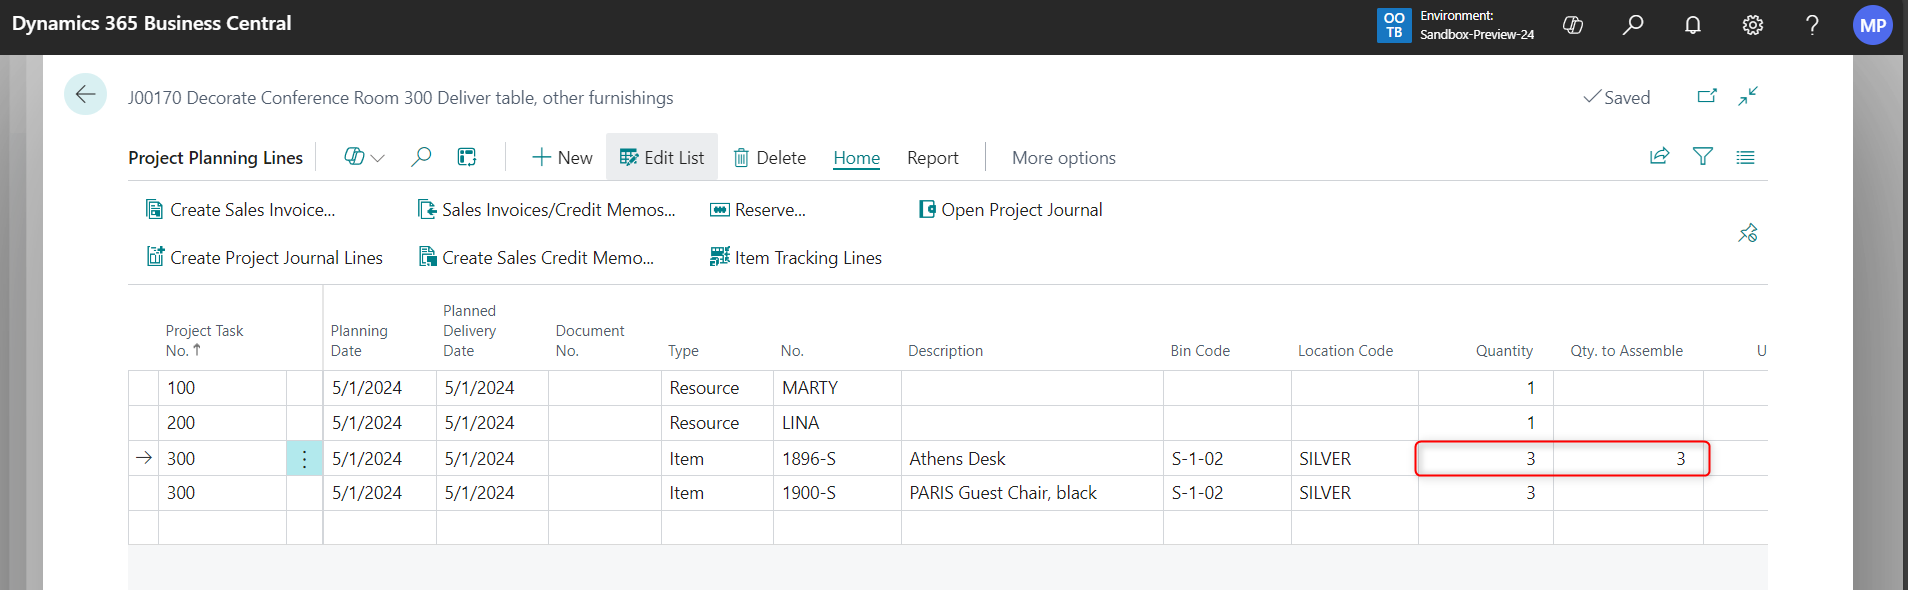The width and height of the screenshot is (1908, 590).
Task: Open the search magnifier in top bar
Action: pyautogui.click(x=1633, y=25)
